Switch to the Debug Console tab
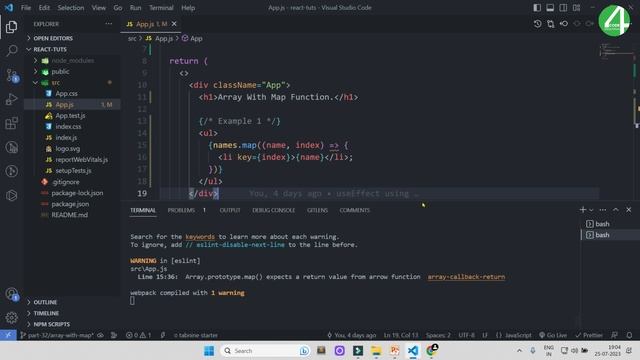The height and width of the screenshot is (360, 640). (x=273, y=210)
